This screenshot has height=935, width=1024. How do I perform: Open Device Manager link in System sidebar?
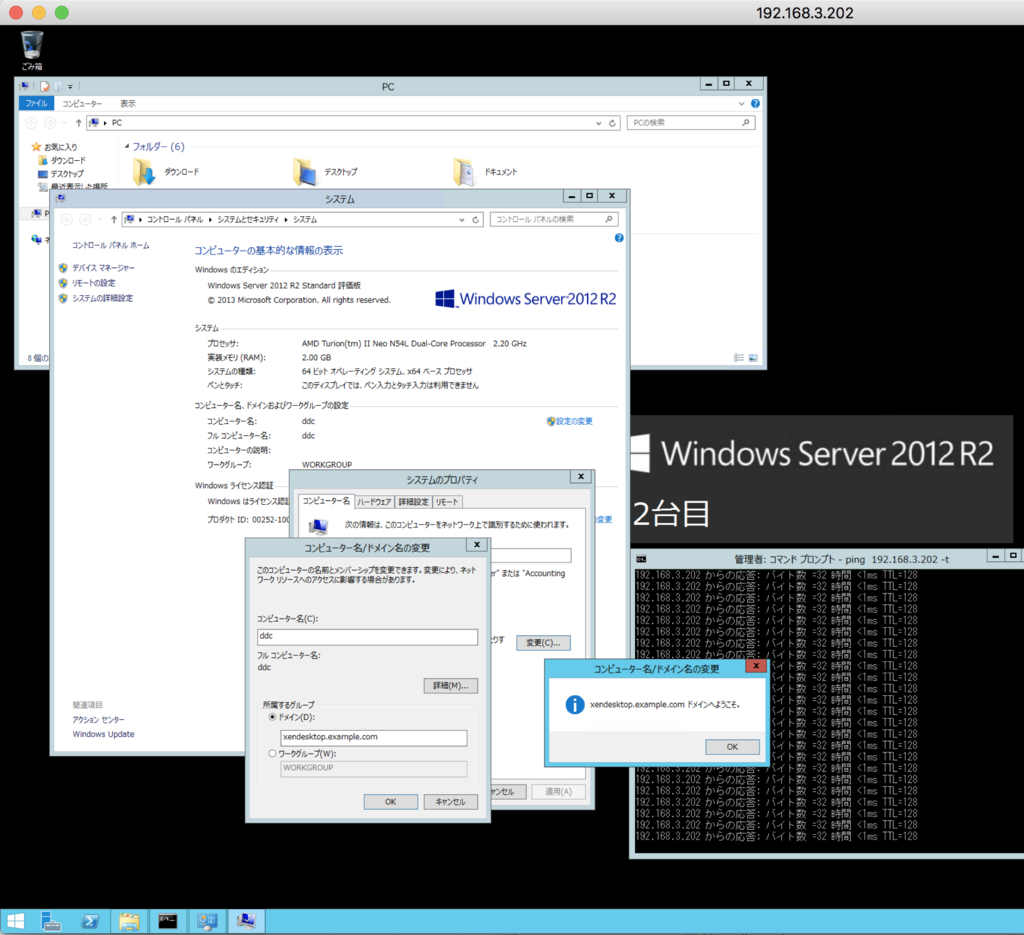tap(103, 268)
